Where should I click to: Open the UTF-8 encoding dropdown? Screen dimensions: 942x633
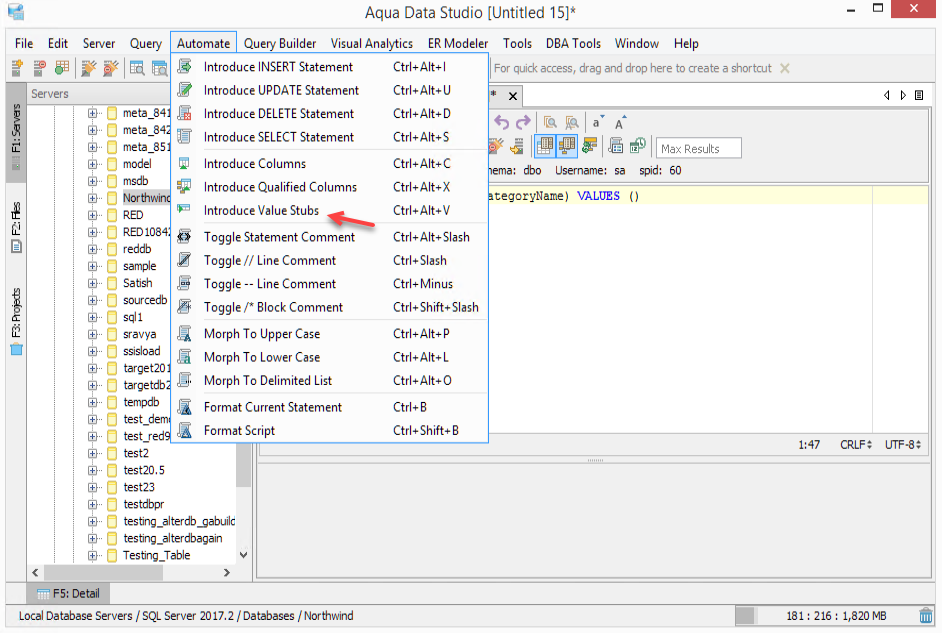(902, 444)
